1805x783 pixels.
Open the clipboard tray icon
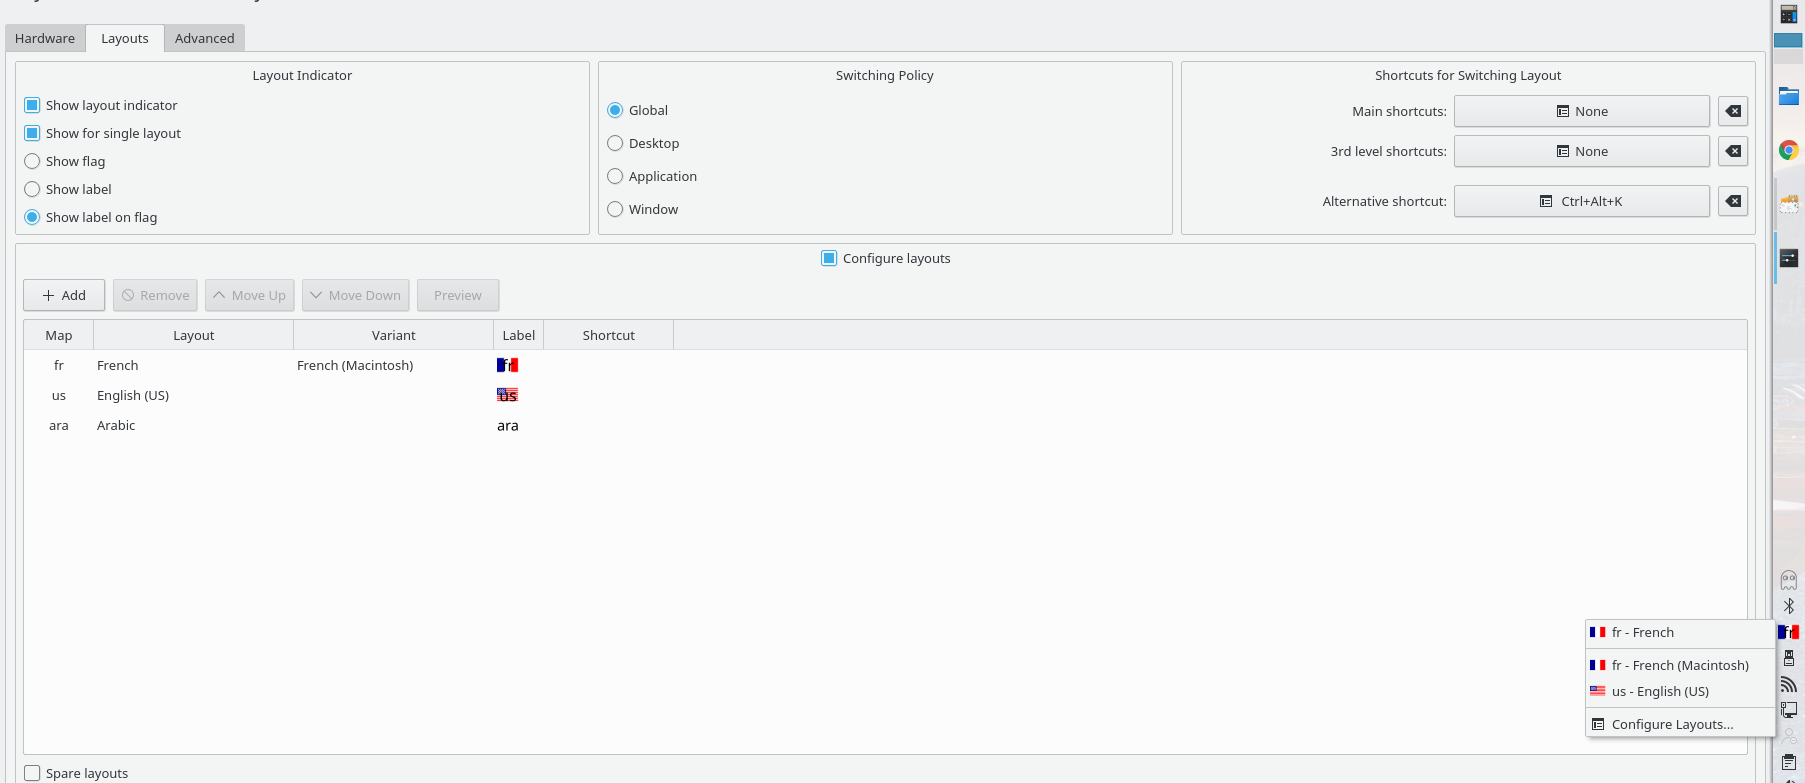(x=1789, y=762)
